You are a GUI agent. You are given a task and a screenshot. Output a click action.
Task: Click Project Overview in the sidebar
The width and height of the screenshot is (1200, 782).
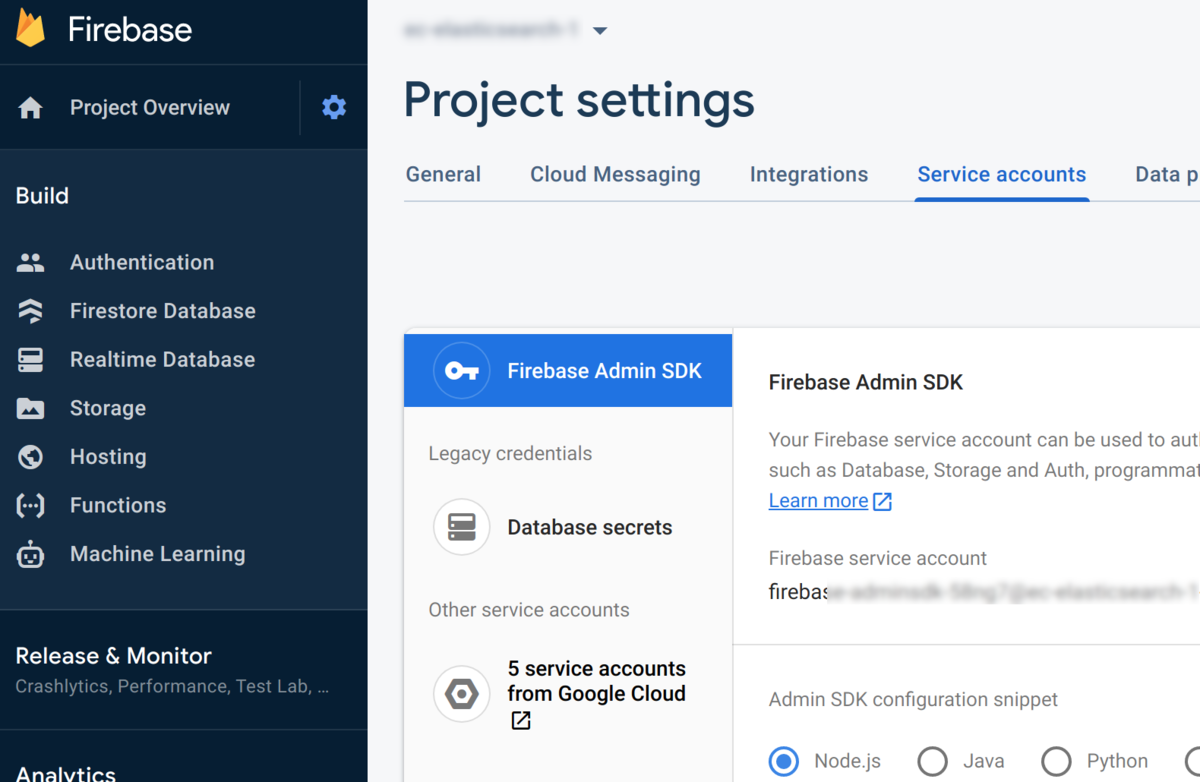click(x=147, y=107)
